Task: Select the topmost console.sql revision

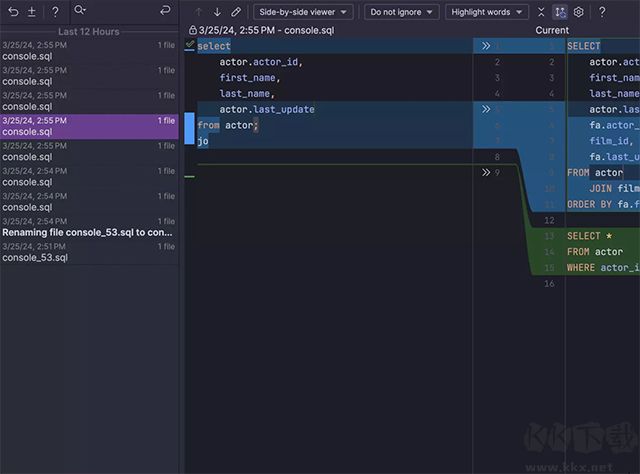Action: click(x=89, y=51)
